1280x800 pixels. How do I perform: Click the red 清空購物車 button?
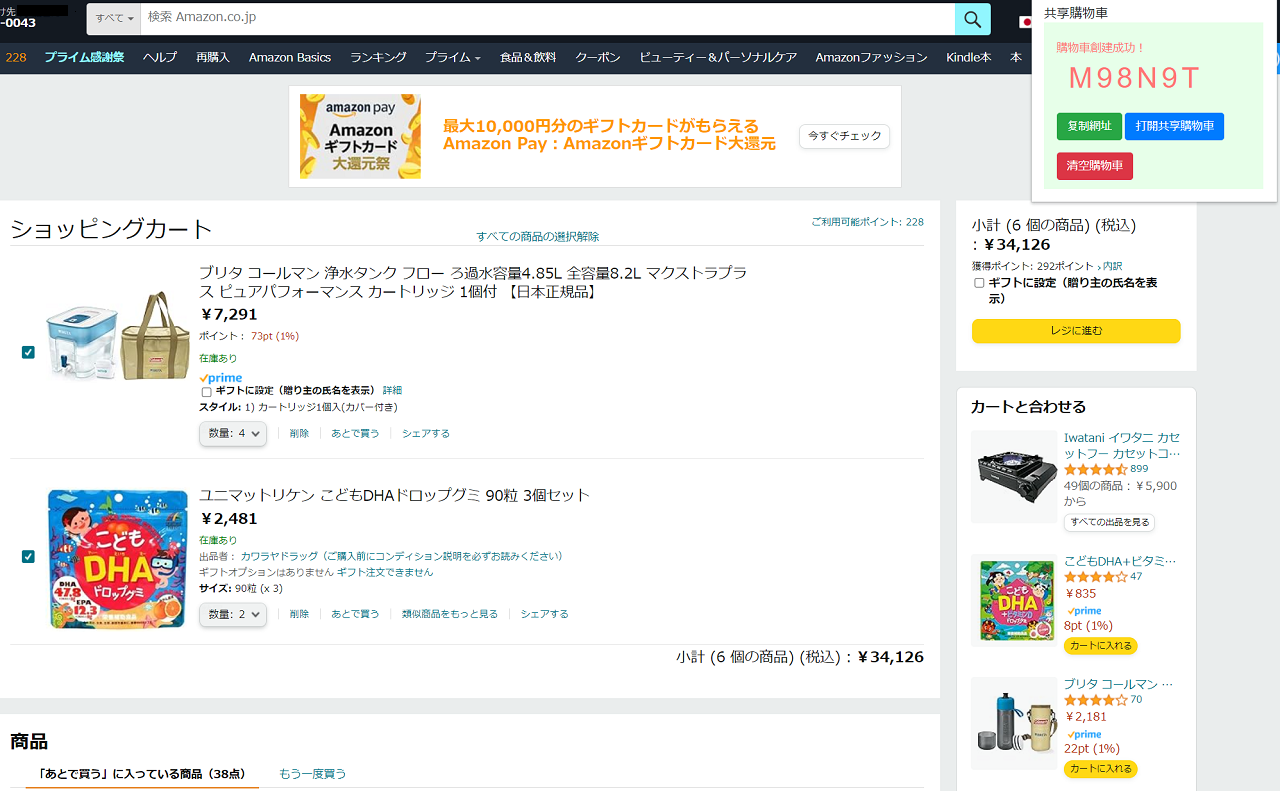pos(1095,166)
